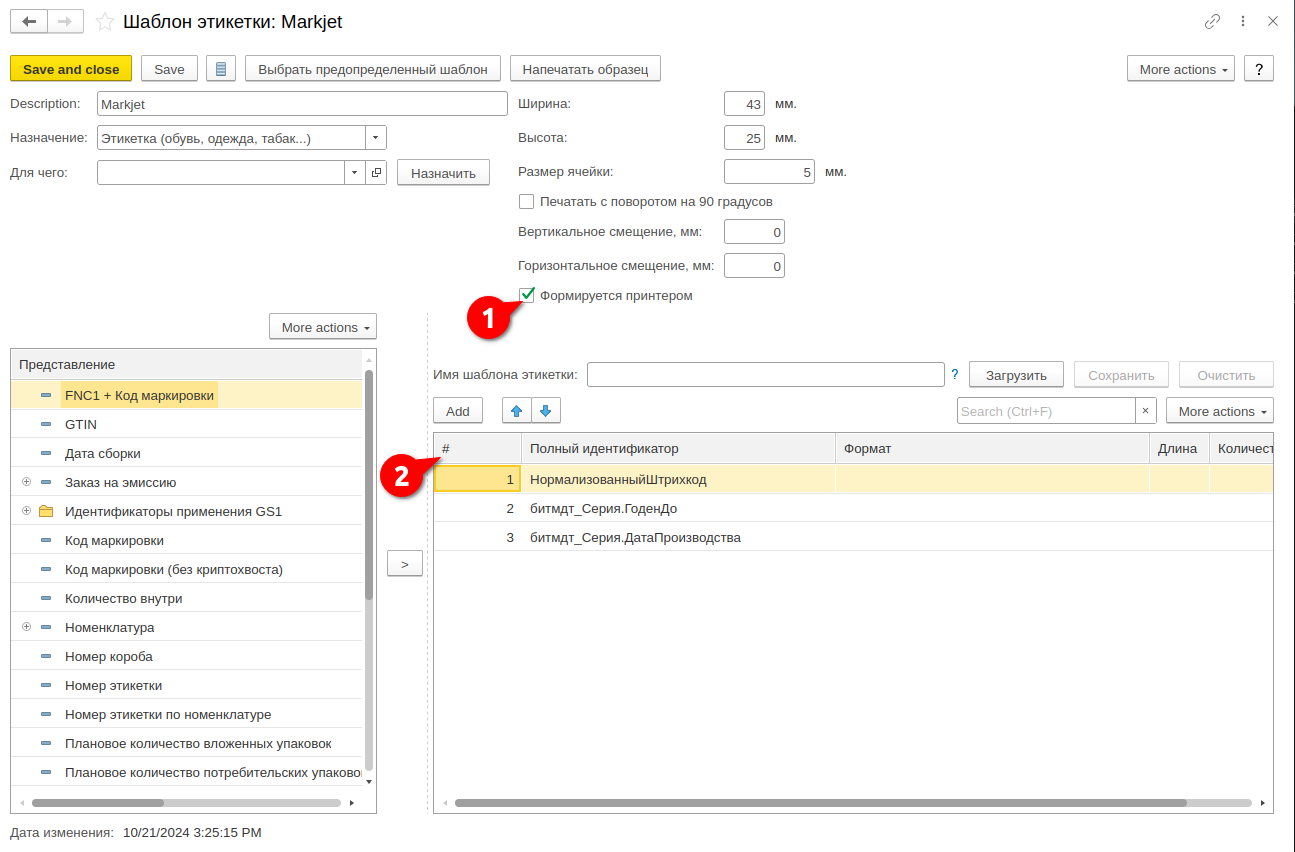The image size is (1295, 852).
Task: Click the Сохранить button
Action: [1121, 375]
